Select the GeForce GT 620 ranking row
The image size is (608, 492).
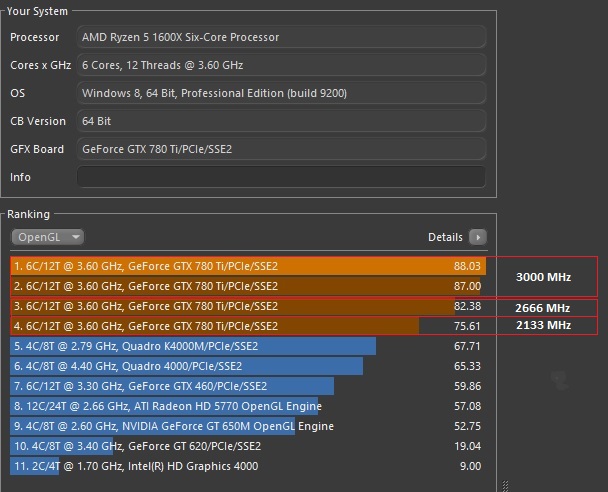[248, 446]
